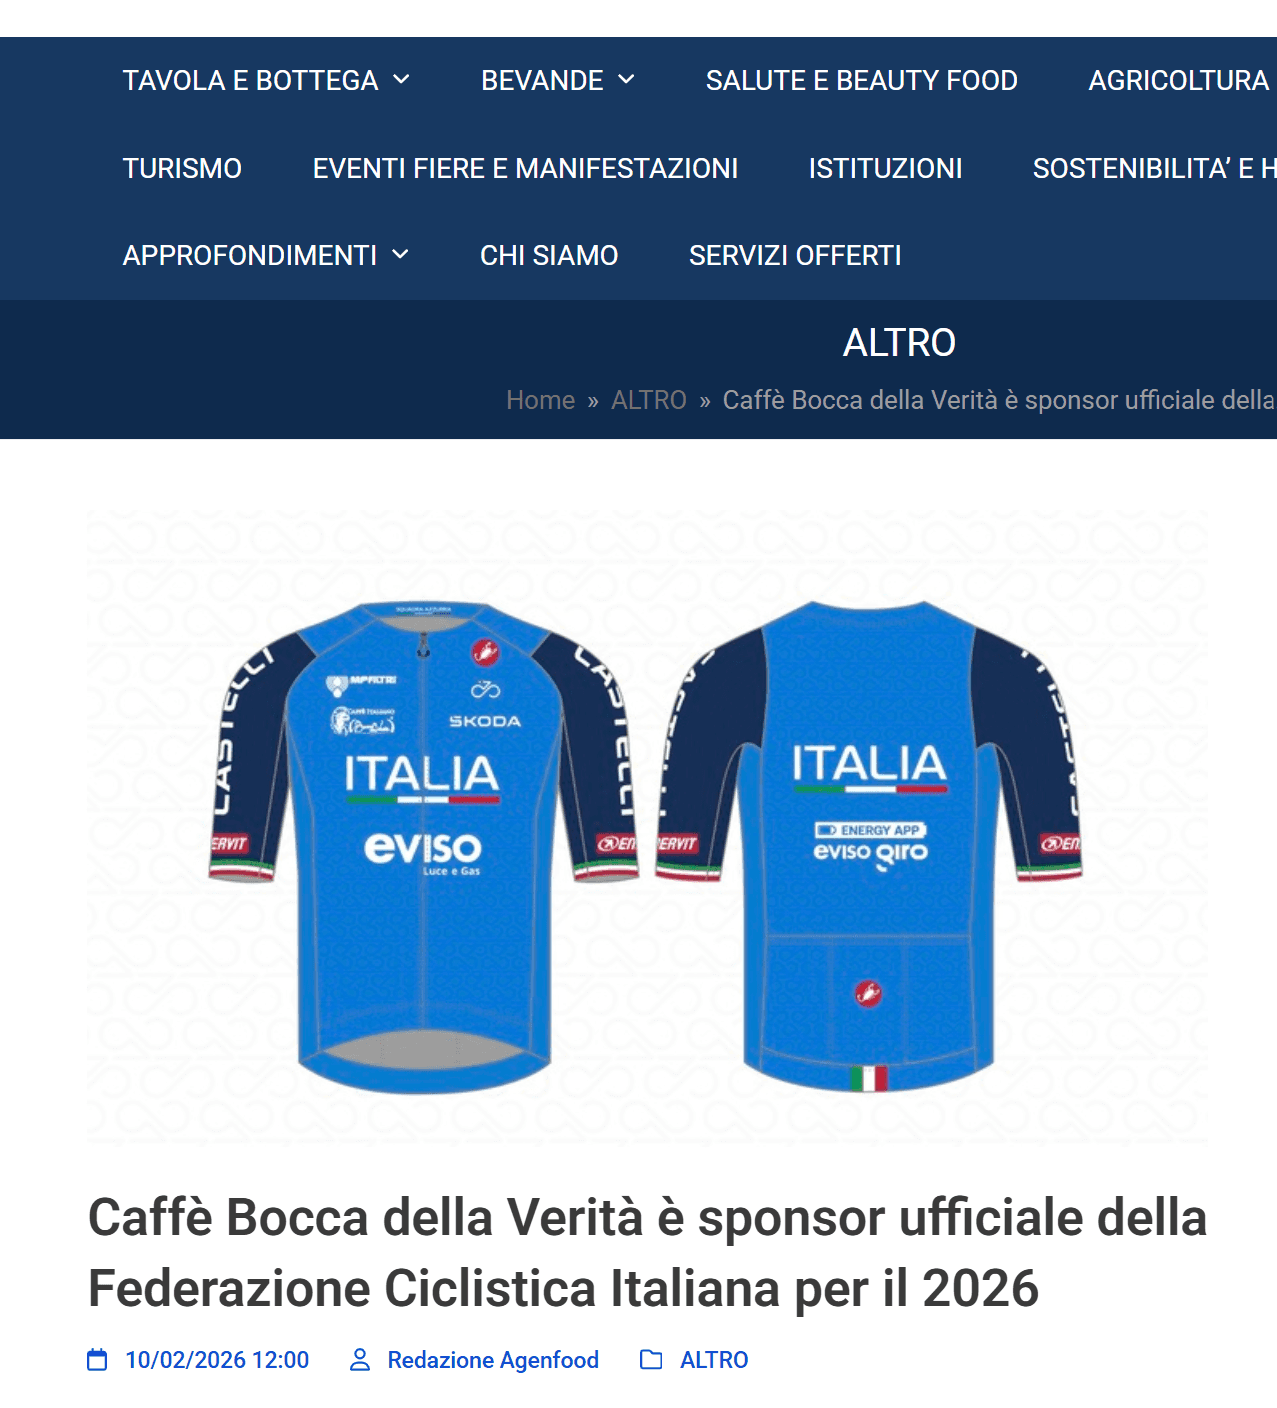Click the article headline about Caffè Bocca della Verità
Image resolution: width=1277 pixels, height=1408 pixels.
(x=647, y=1253)
